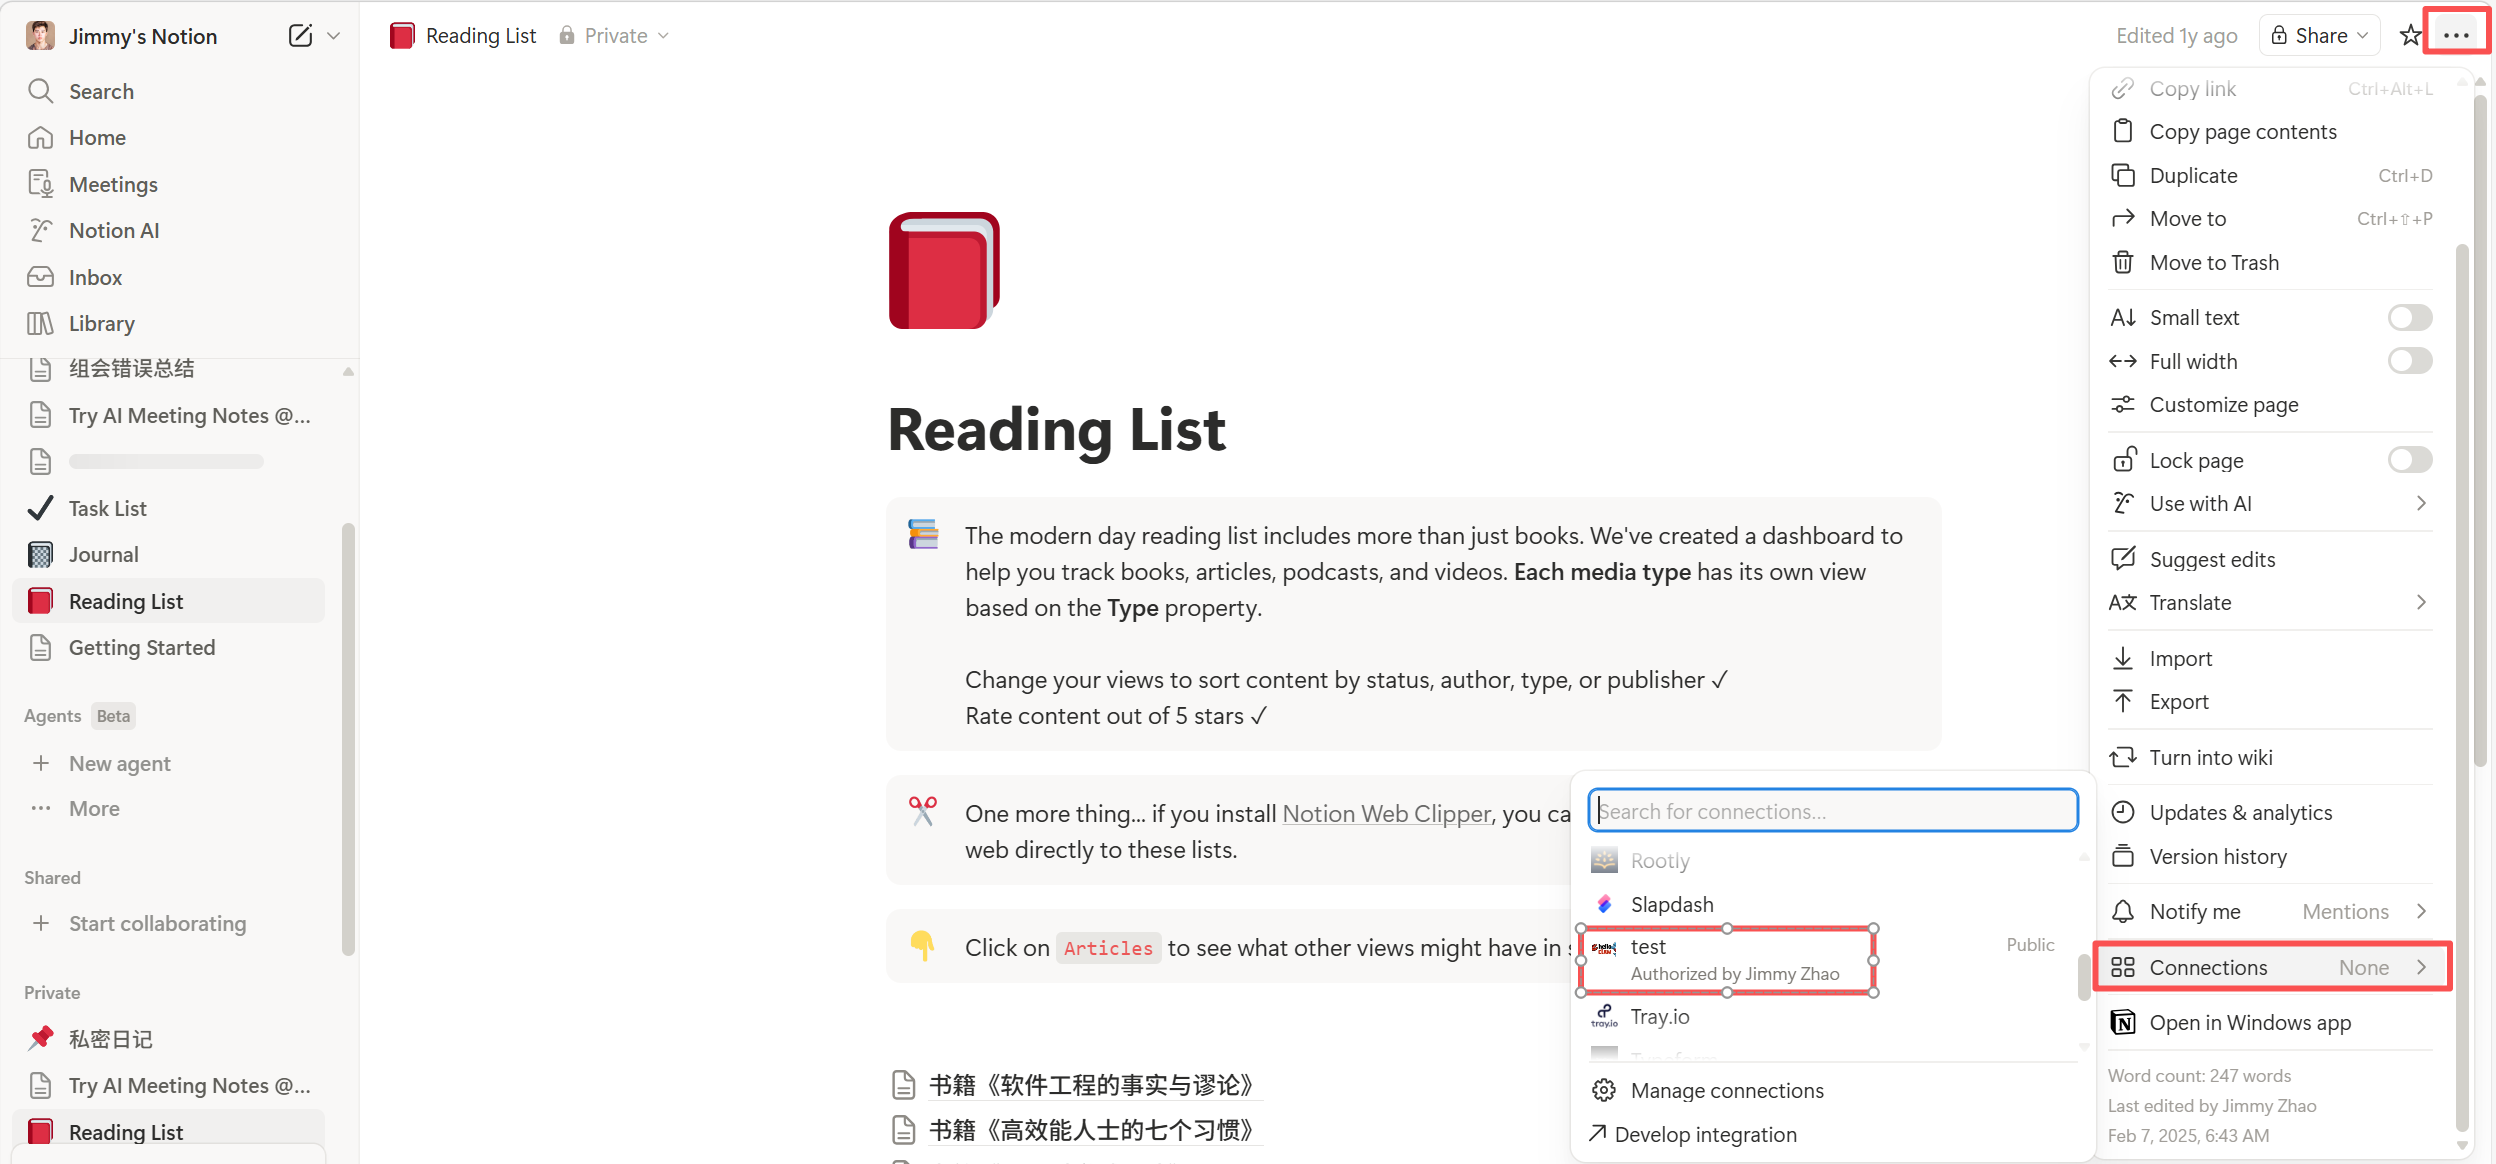Open the Inbox
The height and width of the screenshot is (1164, 2496).
point(96,277)
